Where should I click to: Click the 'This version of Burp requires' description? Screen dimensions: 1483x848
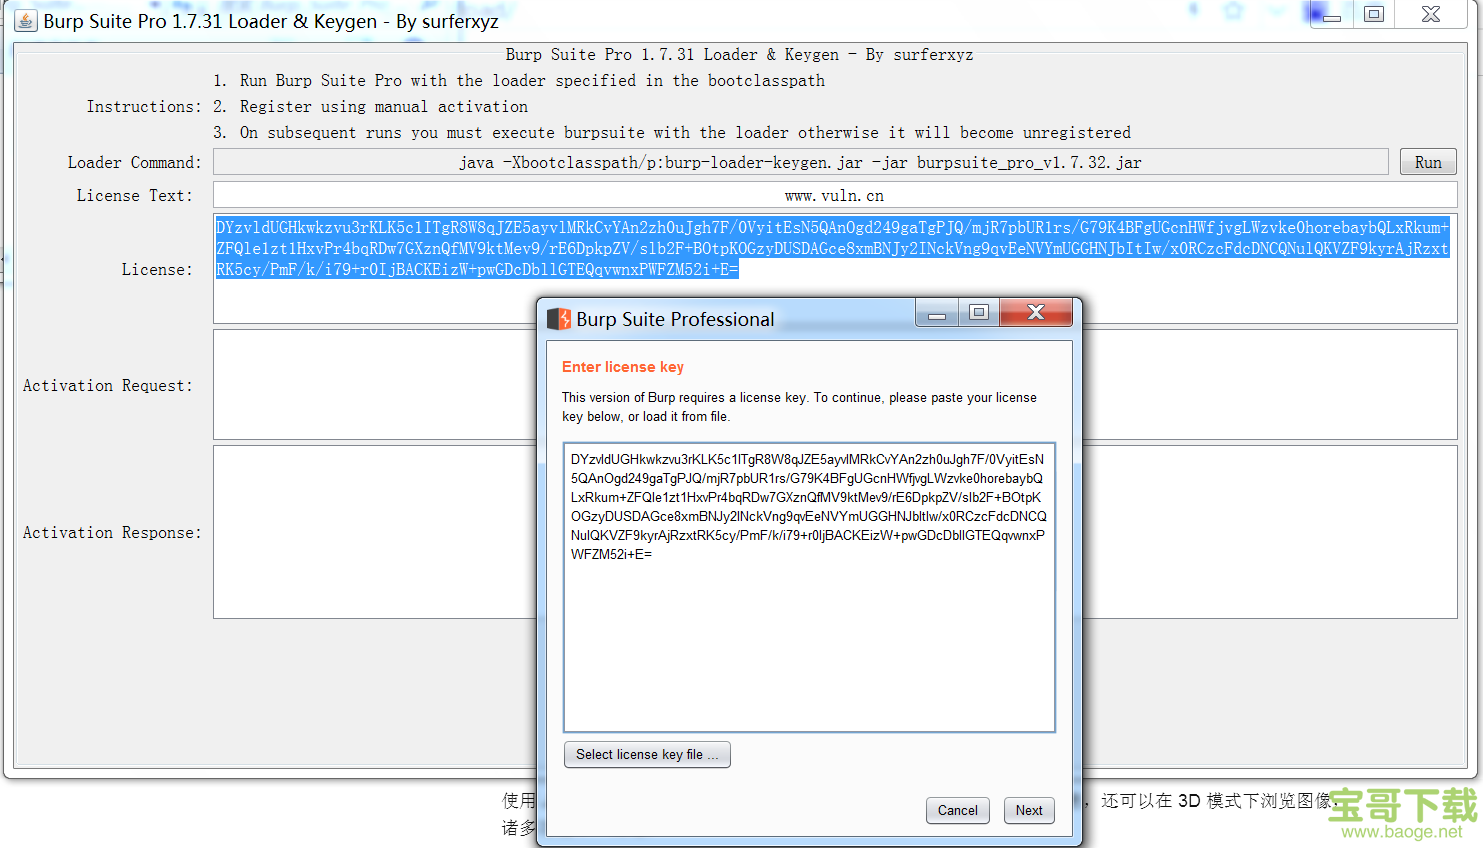799,407
